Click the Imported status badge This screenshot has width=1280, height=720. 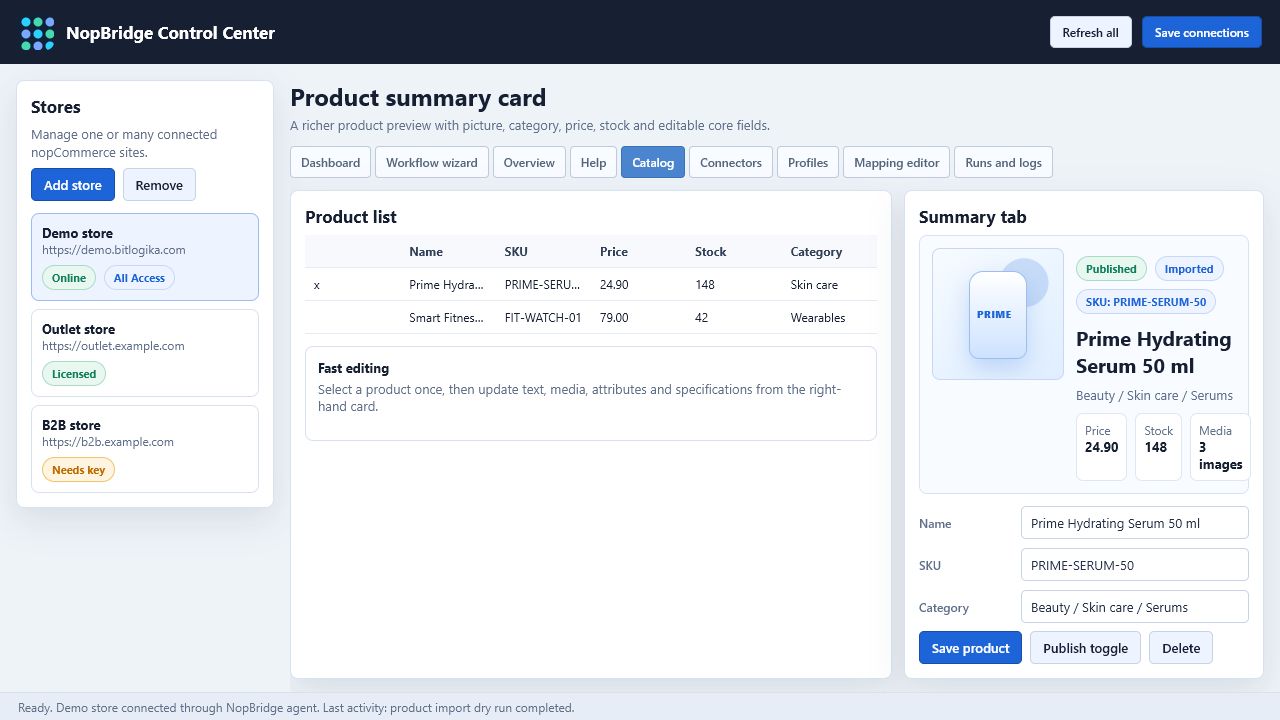point(1189,269)
